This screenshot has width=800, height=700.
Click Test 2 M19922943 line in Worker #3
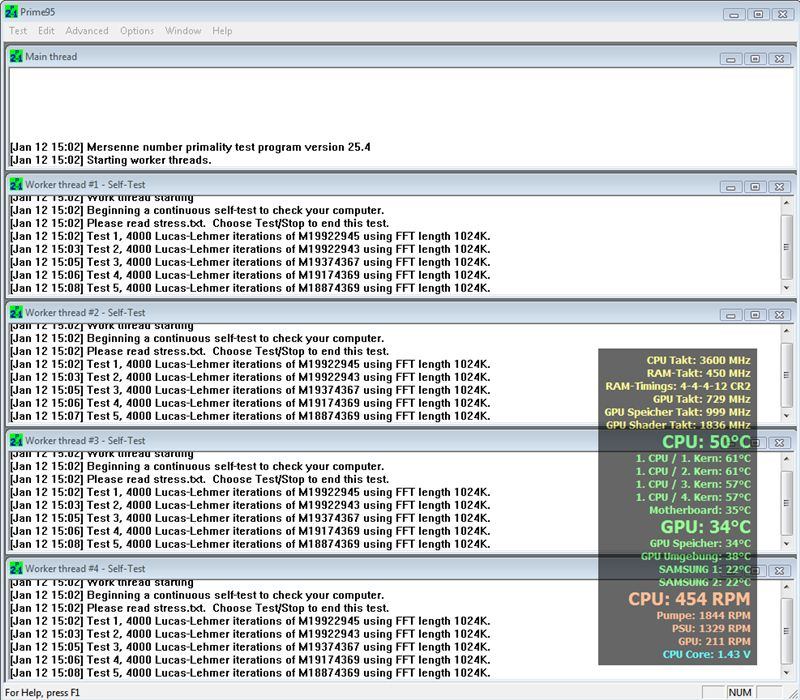click(x=250, y=505)
